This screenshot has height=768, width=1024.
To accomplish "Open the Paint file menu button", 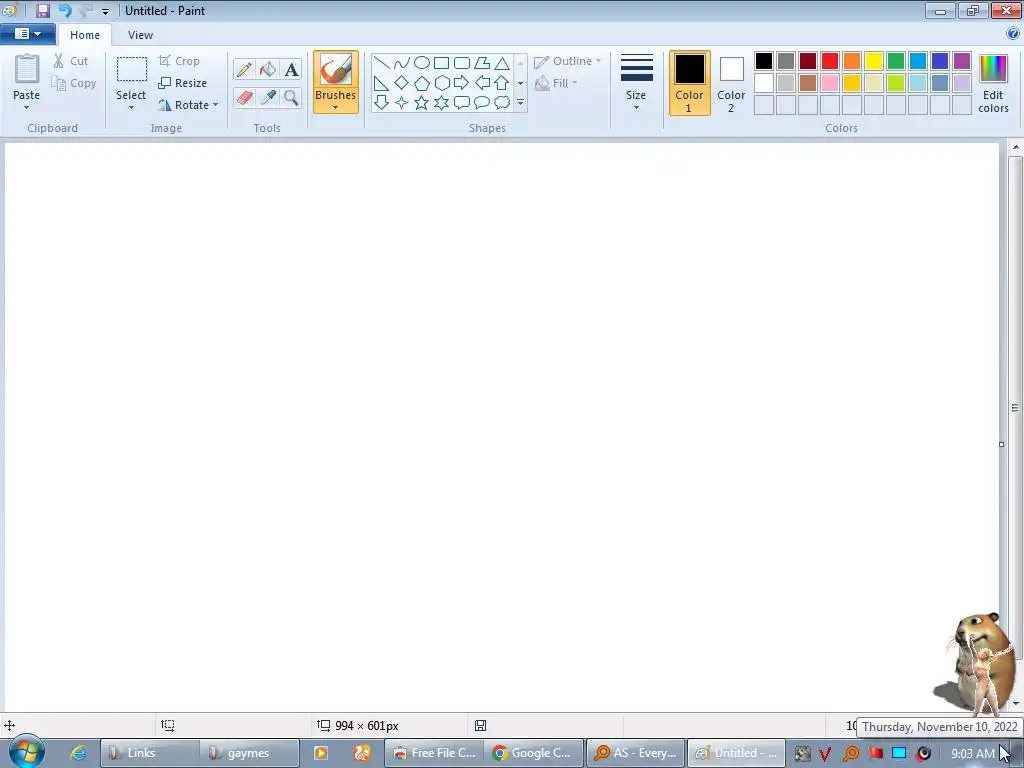I will point(27,34).
